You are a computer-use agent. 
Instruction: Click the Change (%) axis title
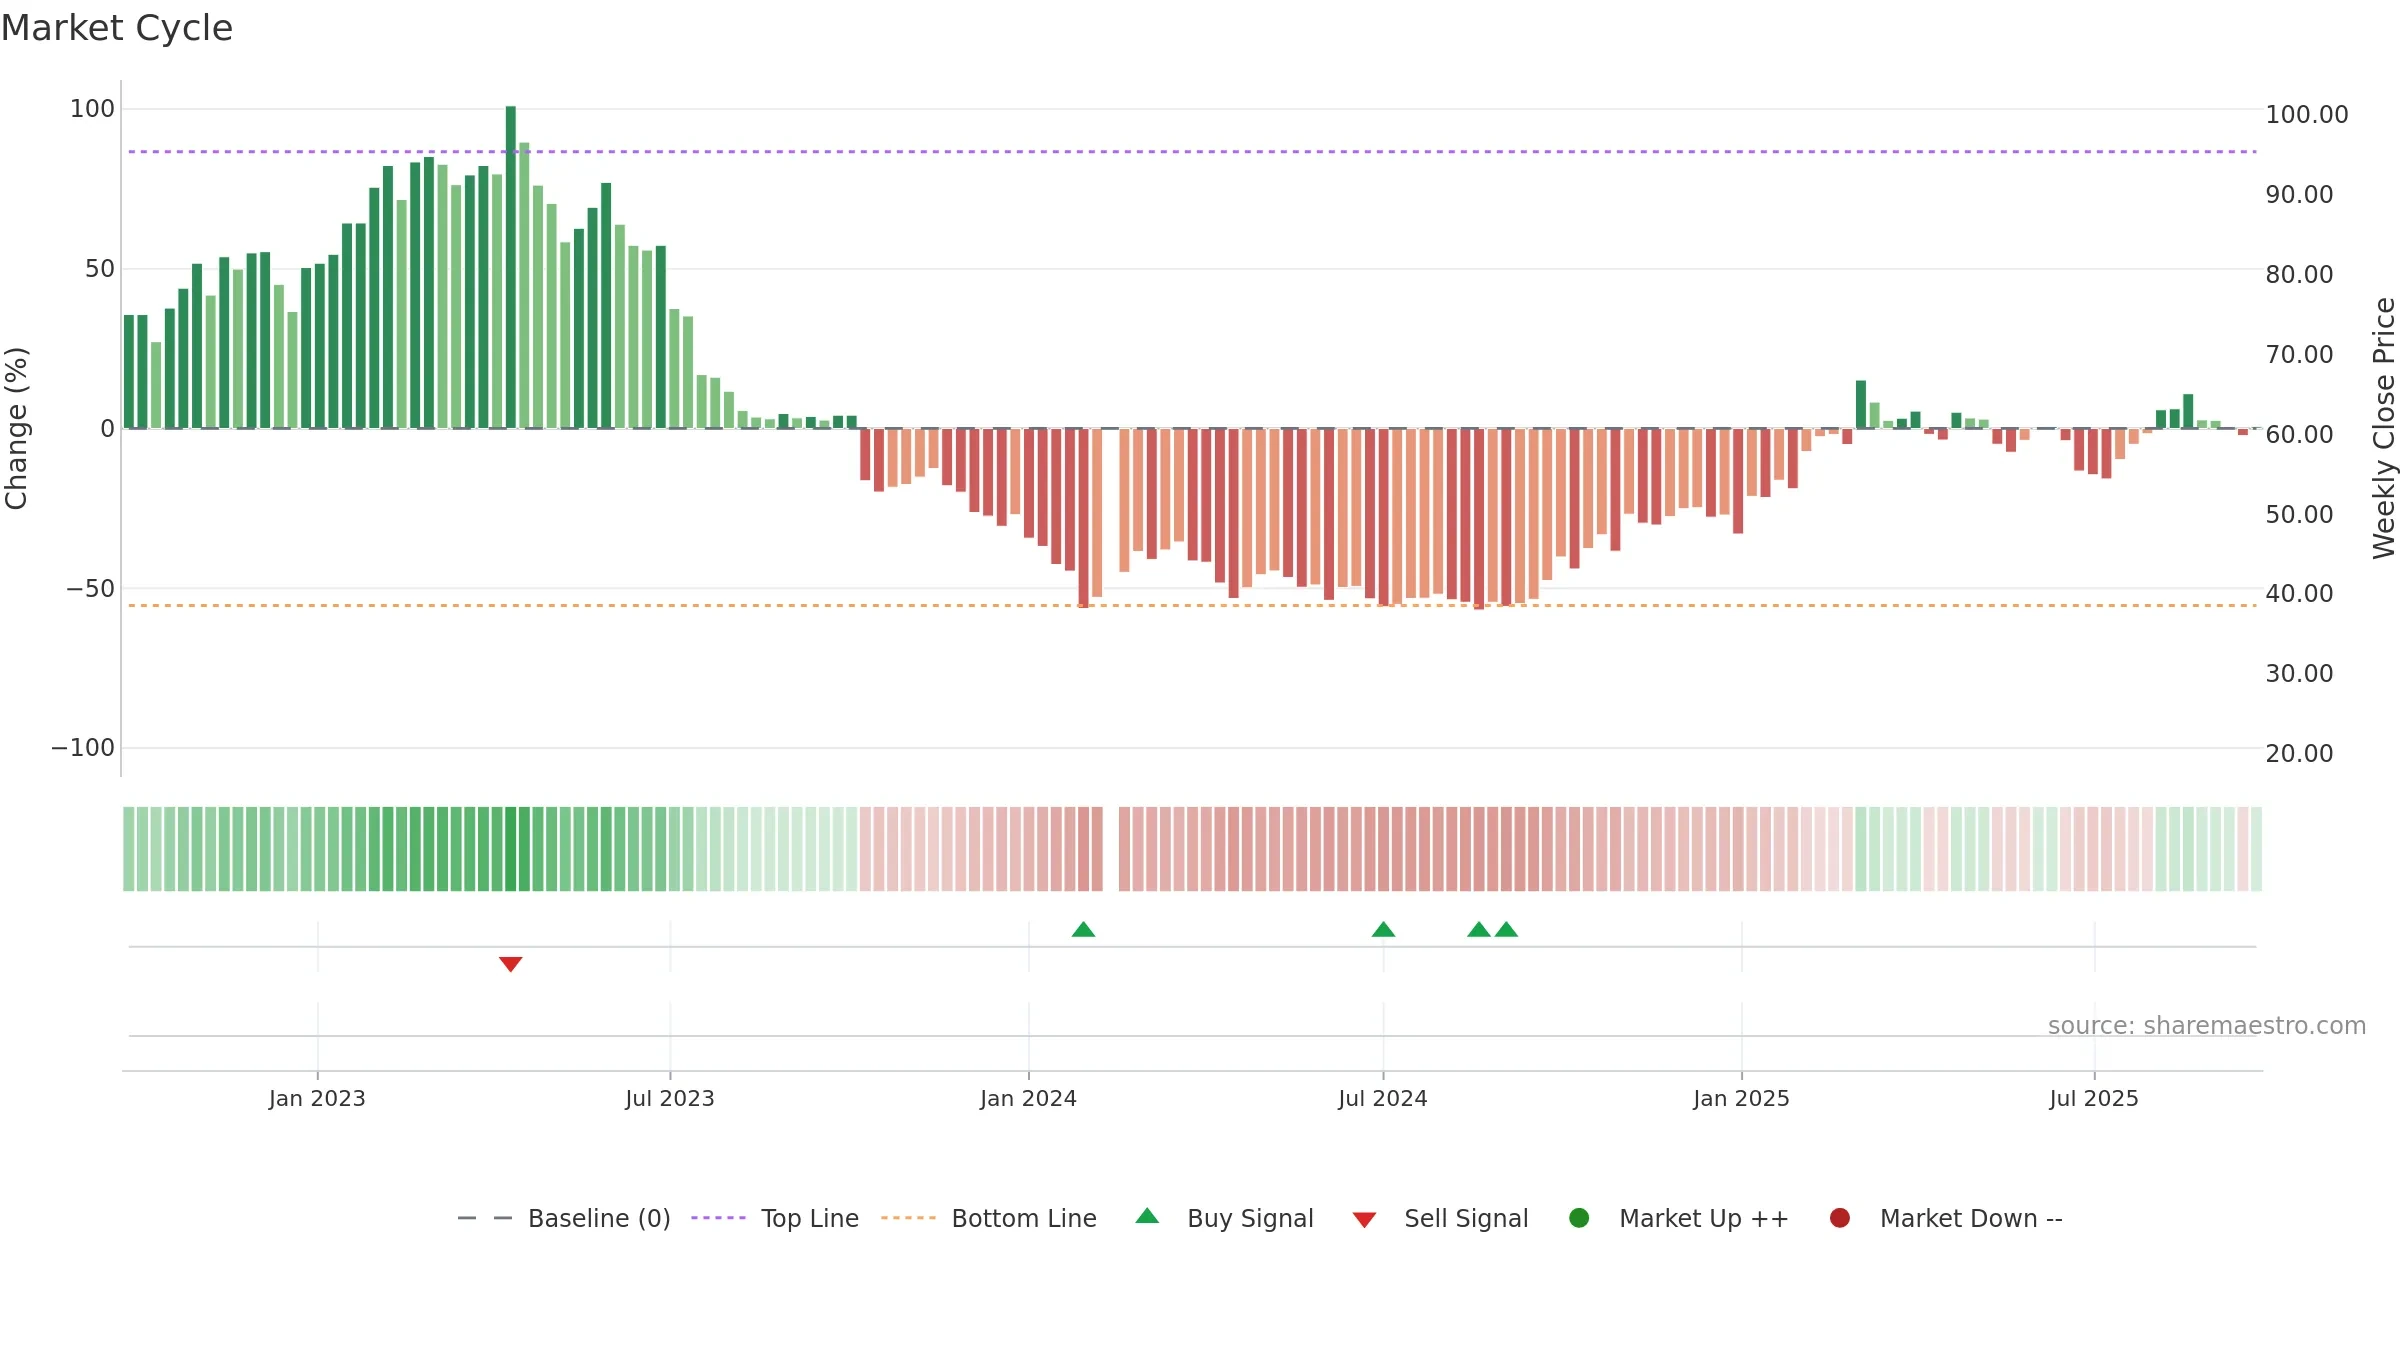tap(16, 428)
